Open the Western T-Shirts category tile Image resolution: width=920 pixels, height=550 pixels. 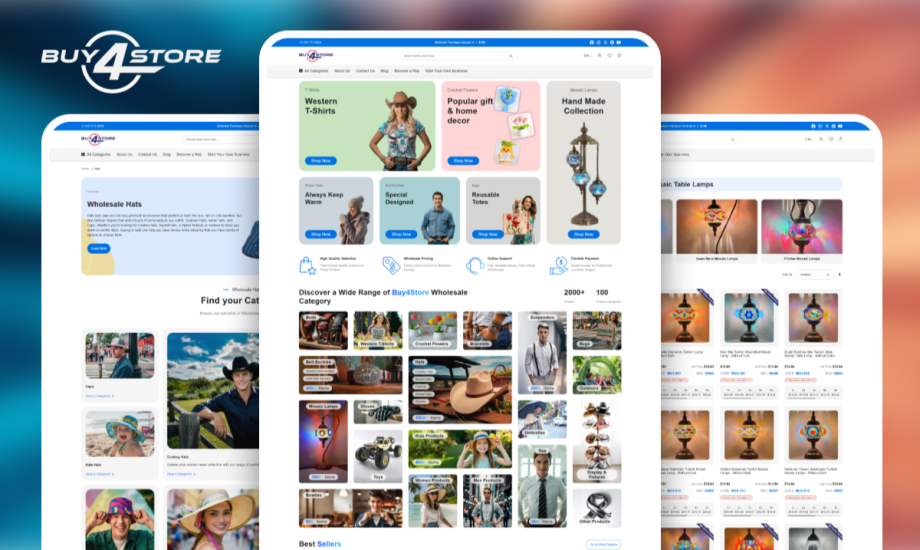point(378,330)
